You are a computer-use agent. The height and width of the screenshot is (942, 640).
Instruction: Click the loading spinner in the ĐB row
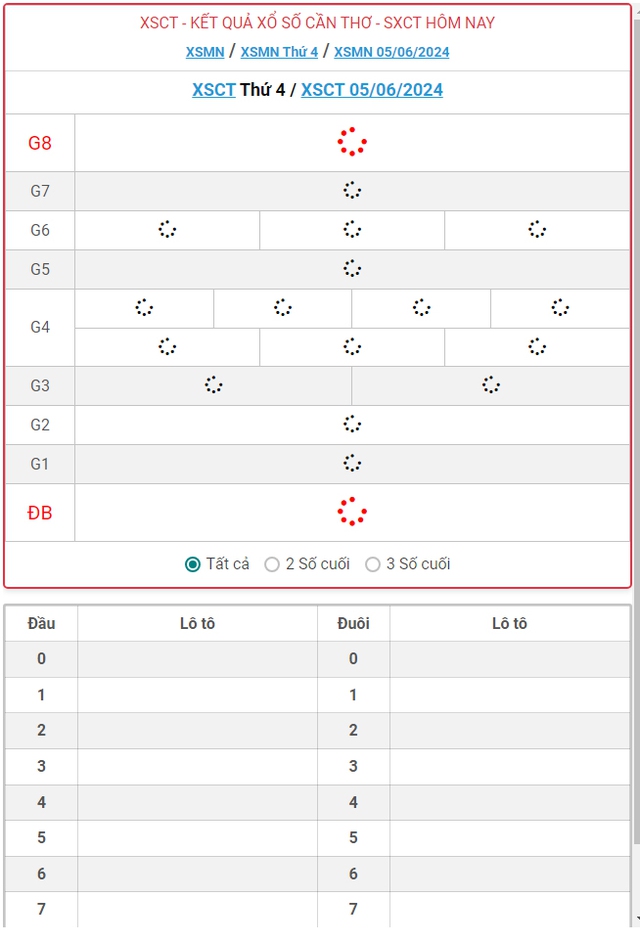[352, 512]
